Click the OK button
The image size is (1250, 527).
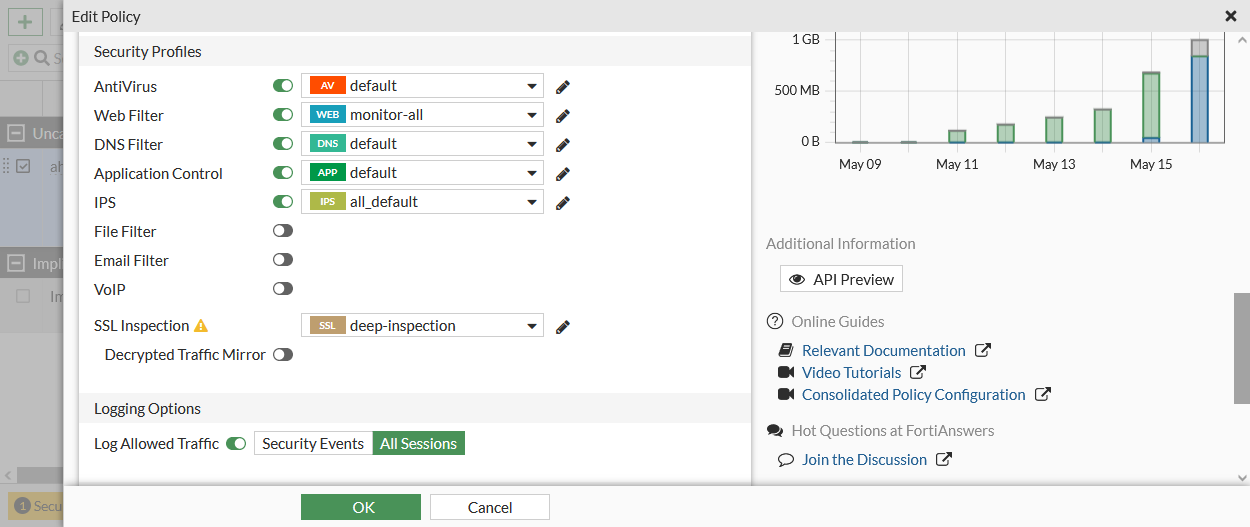[x=363, y=507]
